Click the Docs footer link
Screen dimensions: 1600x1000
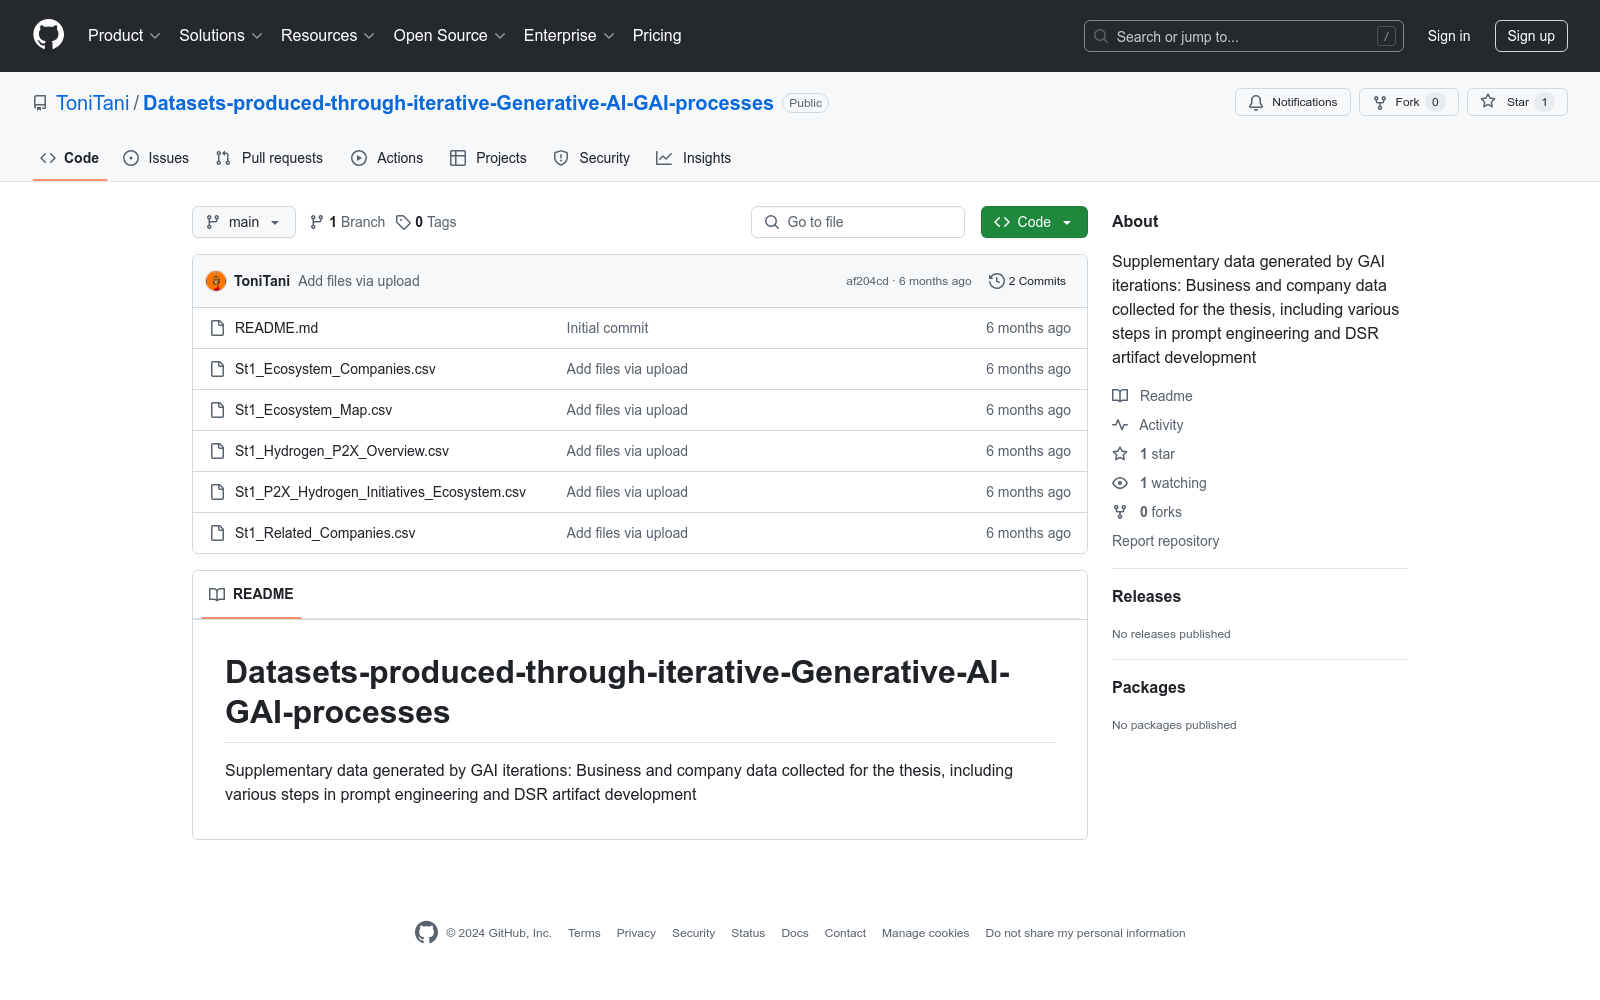pyautogui.click(x=795, y=933)
